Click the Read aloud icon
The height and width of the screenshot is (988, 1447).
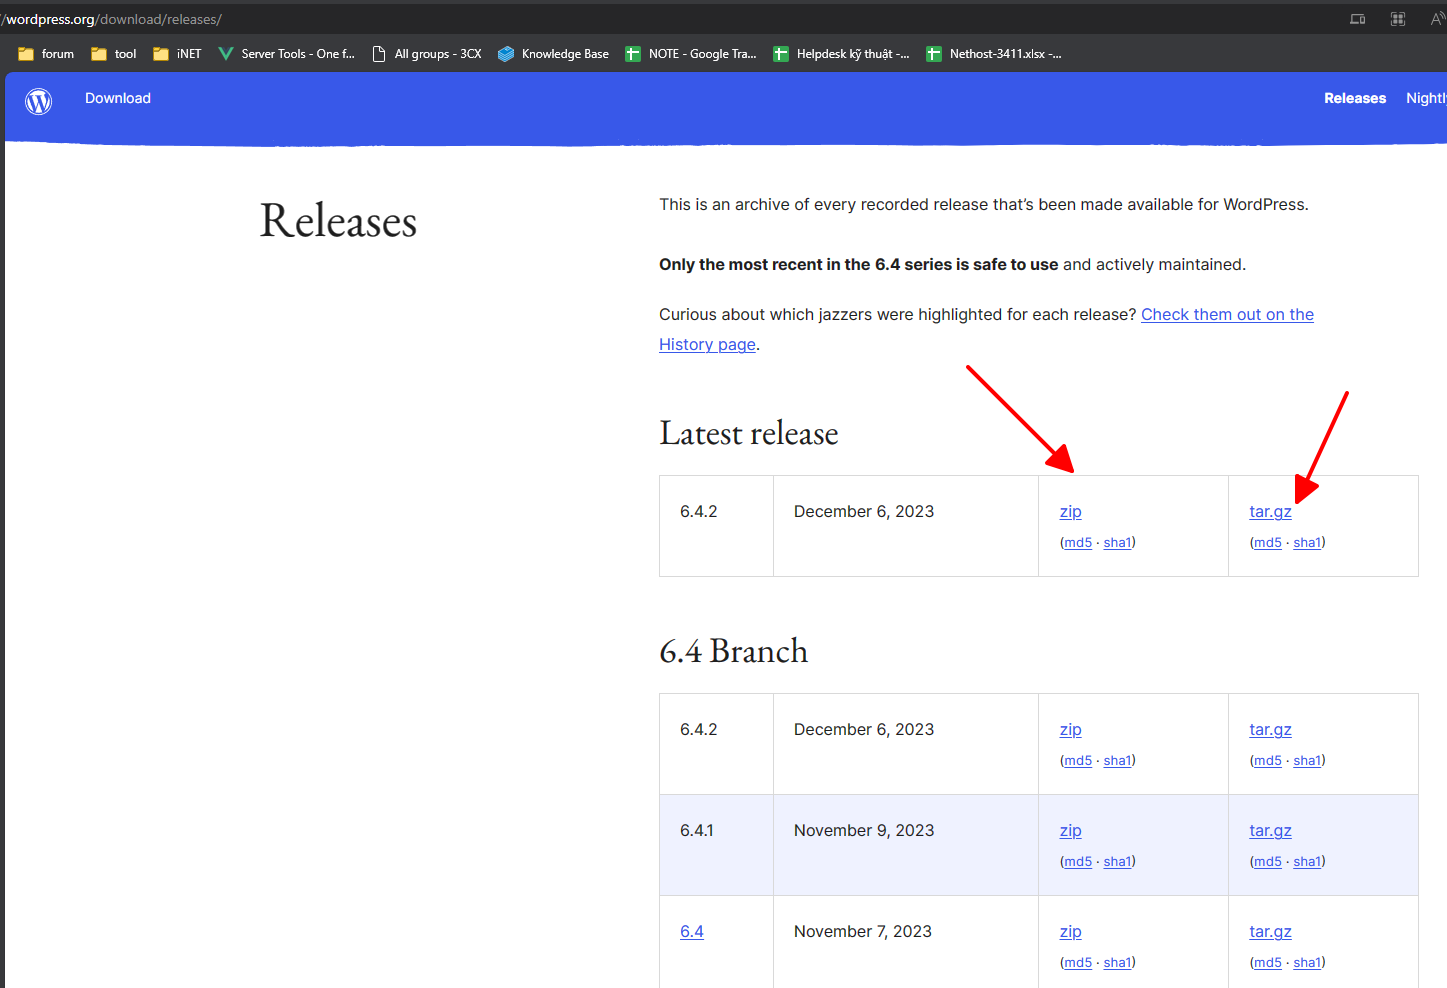click(1438, 19)
